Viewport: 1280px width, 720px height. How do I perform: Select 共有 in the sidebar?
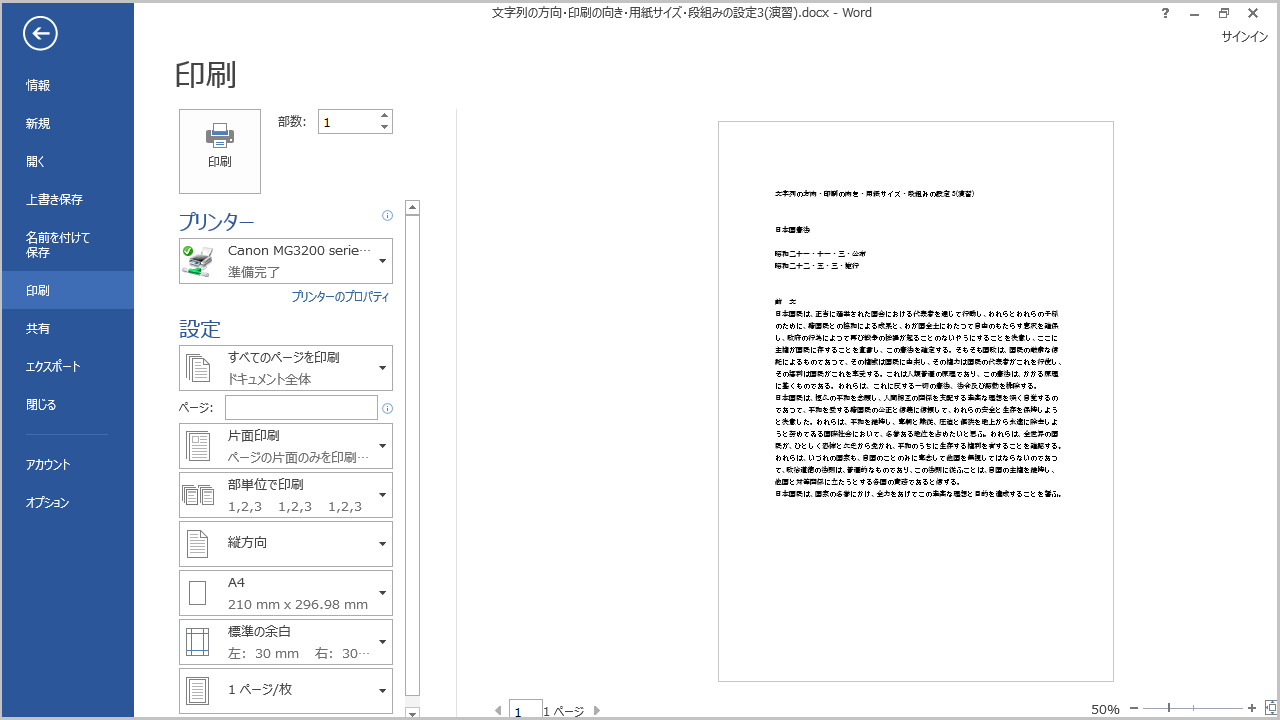67,329
